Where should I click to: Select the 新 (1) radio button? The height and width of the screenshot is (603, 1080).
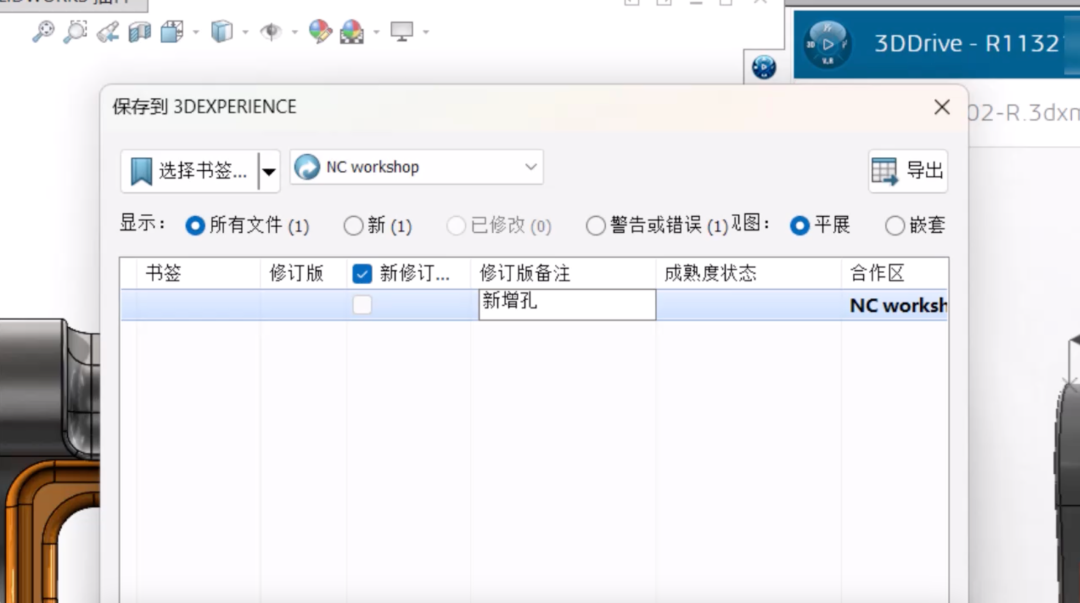[353, 225]
